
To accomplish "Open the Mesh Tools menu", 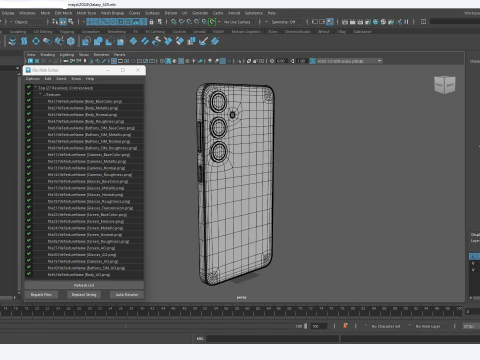I will [x=86, y=13].
